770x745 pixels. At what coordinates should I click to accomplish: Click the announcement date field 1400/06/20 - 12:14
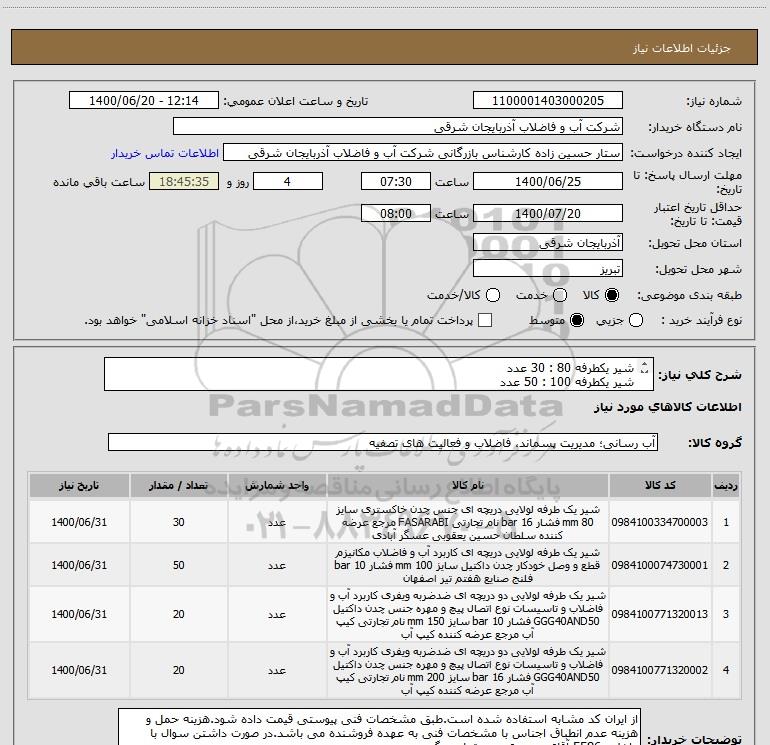pos(143,101)
